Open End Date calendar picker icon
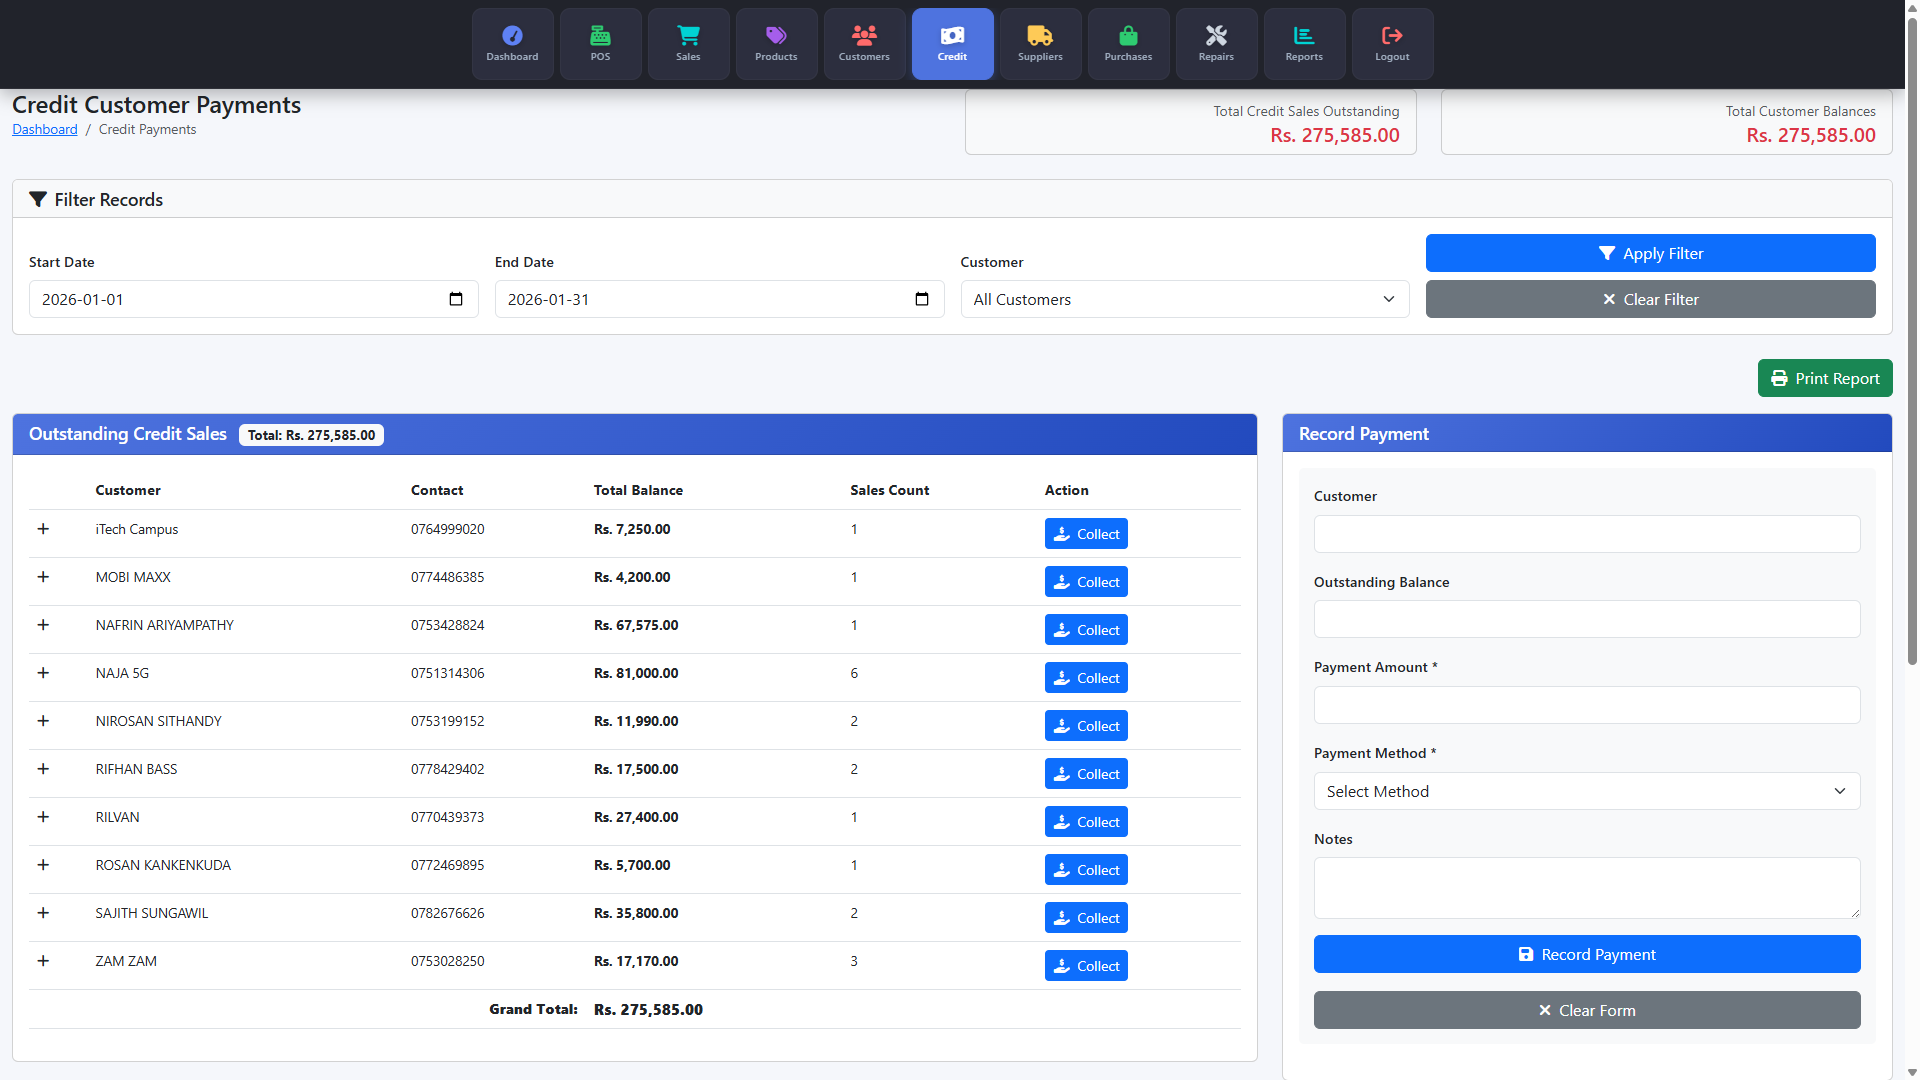 (x=922, y=299)
